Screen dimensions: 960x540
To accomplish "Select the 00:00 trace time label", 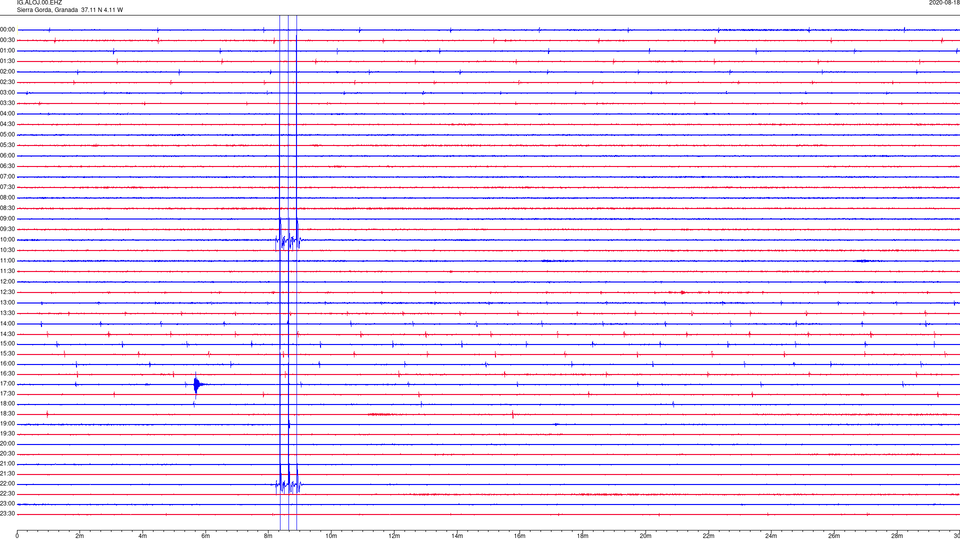I will pyautogui.click(x=7, y=29).
